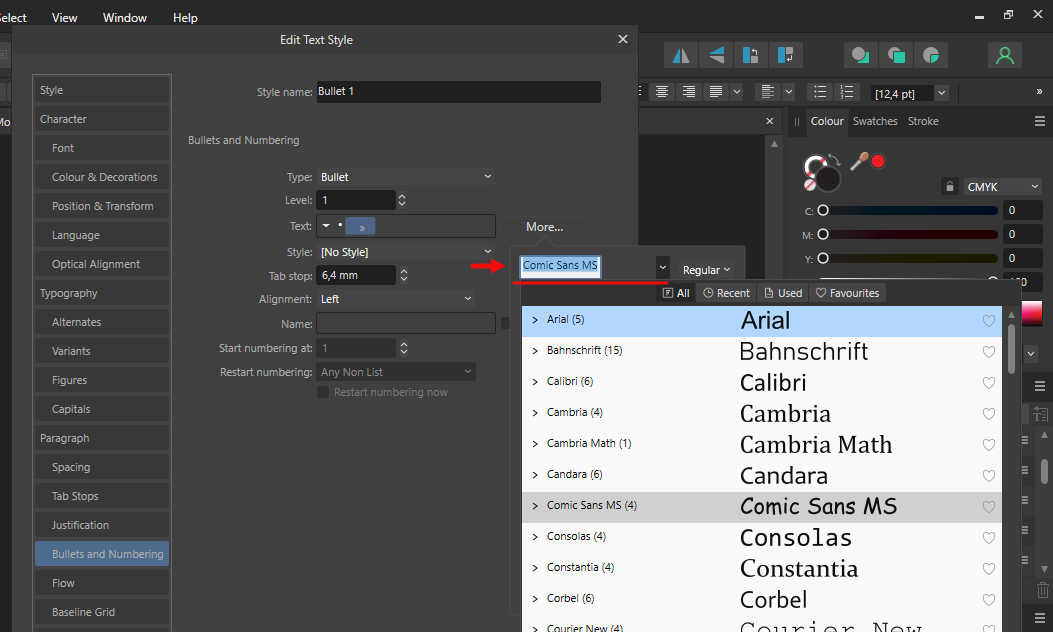The width and height of the screenshot is (1053, 632).
Task: Open the Baseline Grid category
Action: tap(102, 612)
